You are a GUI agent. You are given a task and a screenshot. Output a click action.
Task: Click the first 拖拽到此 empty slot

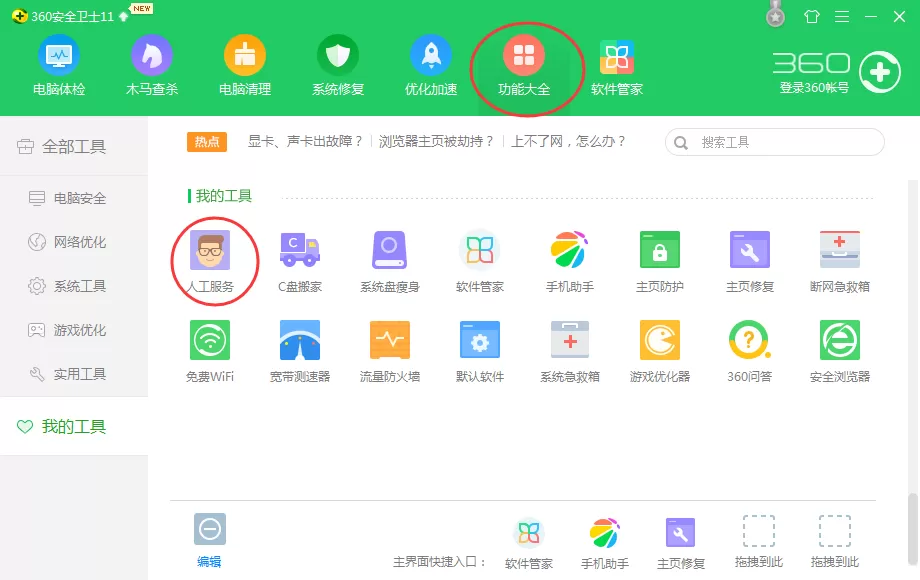click(759, 542)
